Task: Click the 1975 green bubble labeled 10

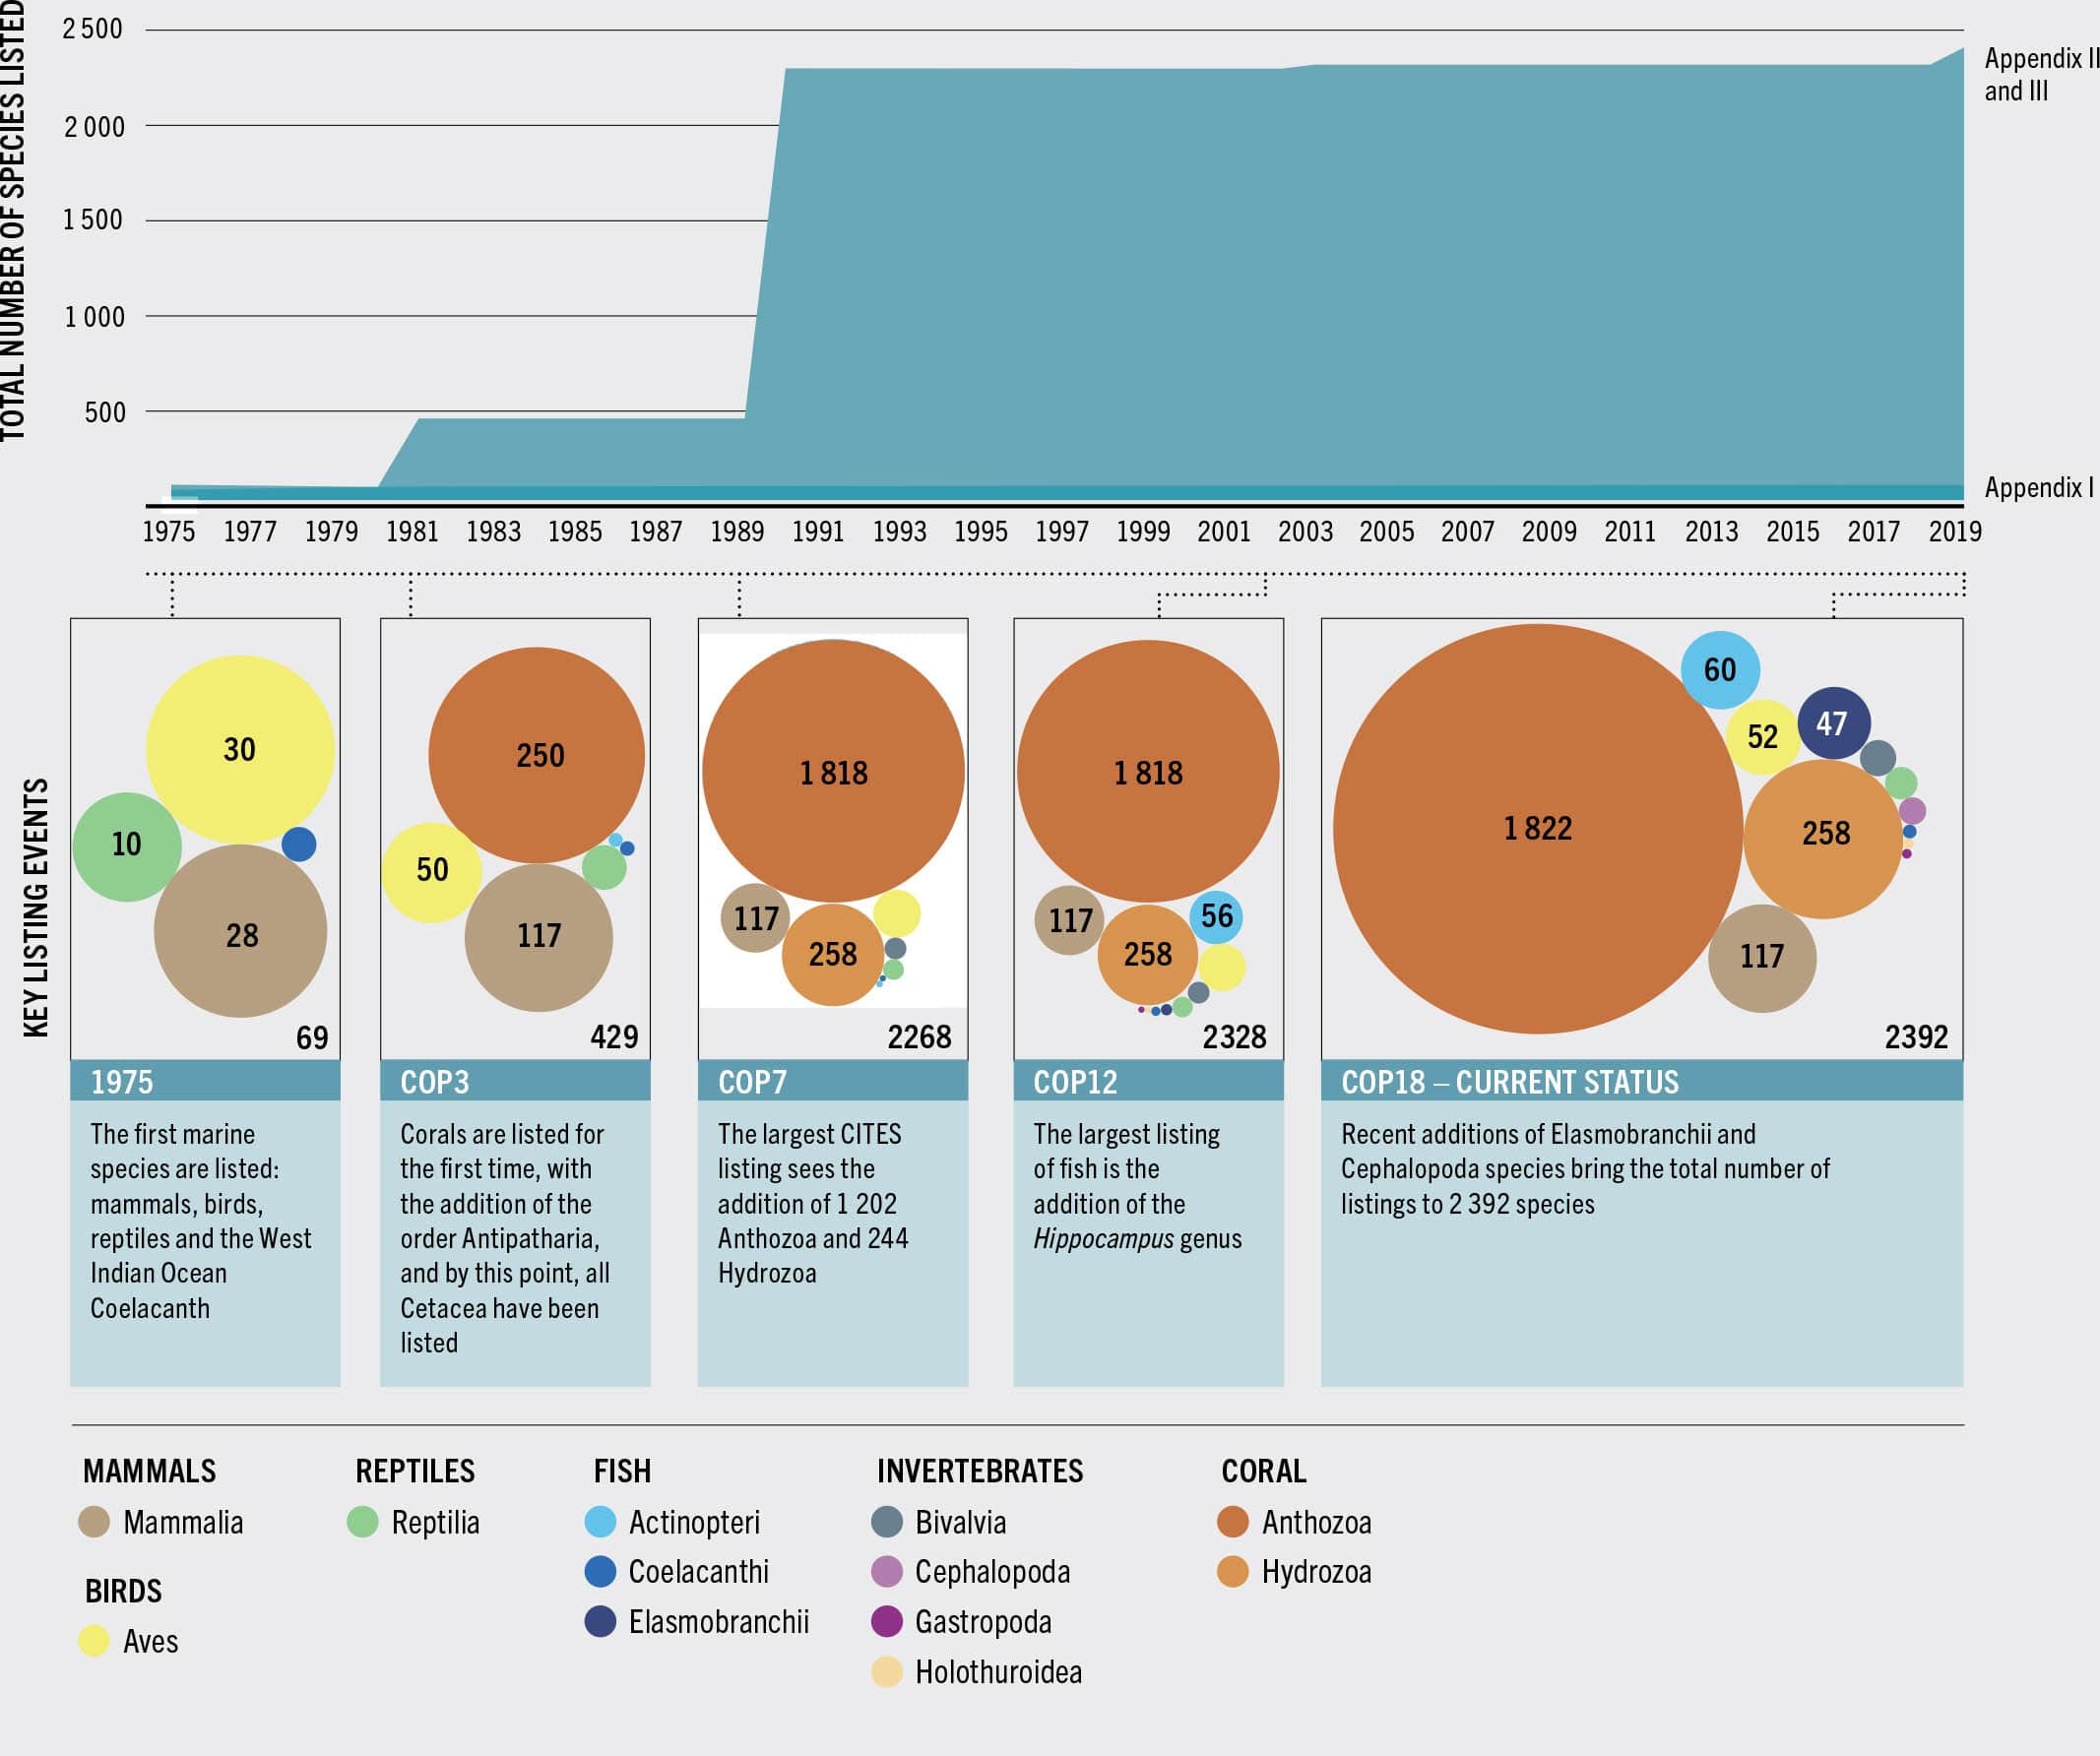Action: click(x=127, y=847)
